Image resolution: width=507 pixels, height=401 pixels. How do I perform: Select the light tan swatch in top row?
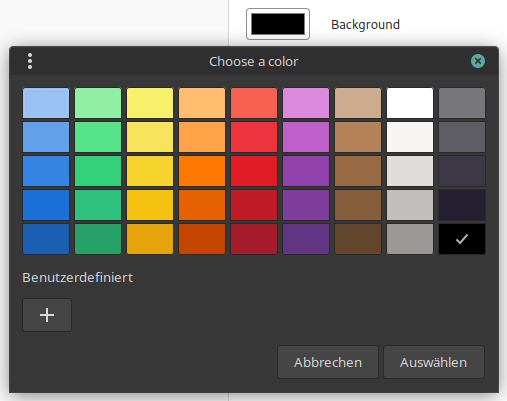358,103
